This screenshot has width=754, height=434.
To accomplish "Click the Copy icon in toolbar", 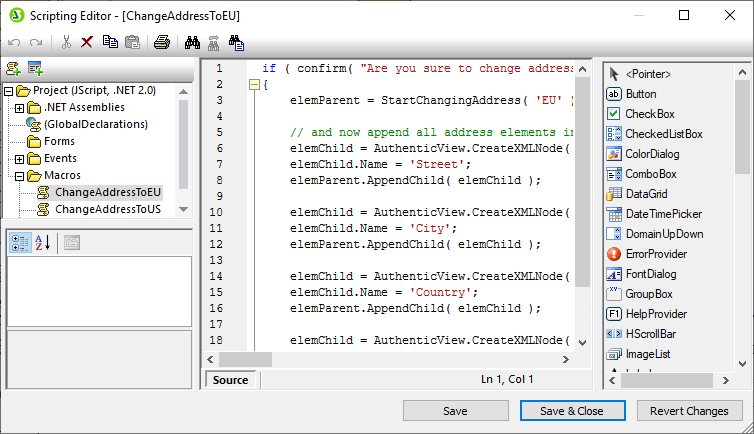I will (x=109, y=42).
